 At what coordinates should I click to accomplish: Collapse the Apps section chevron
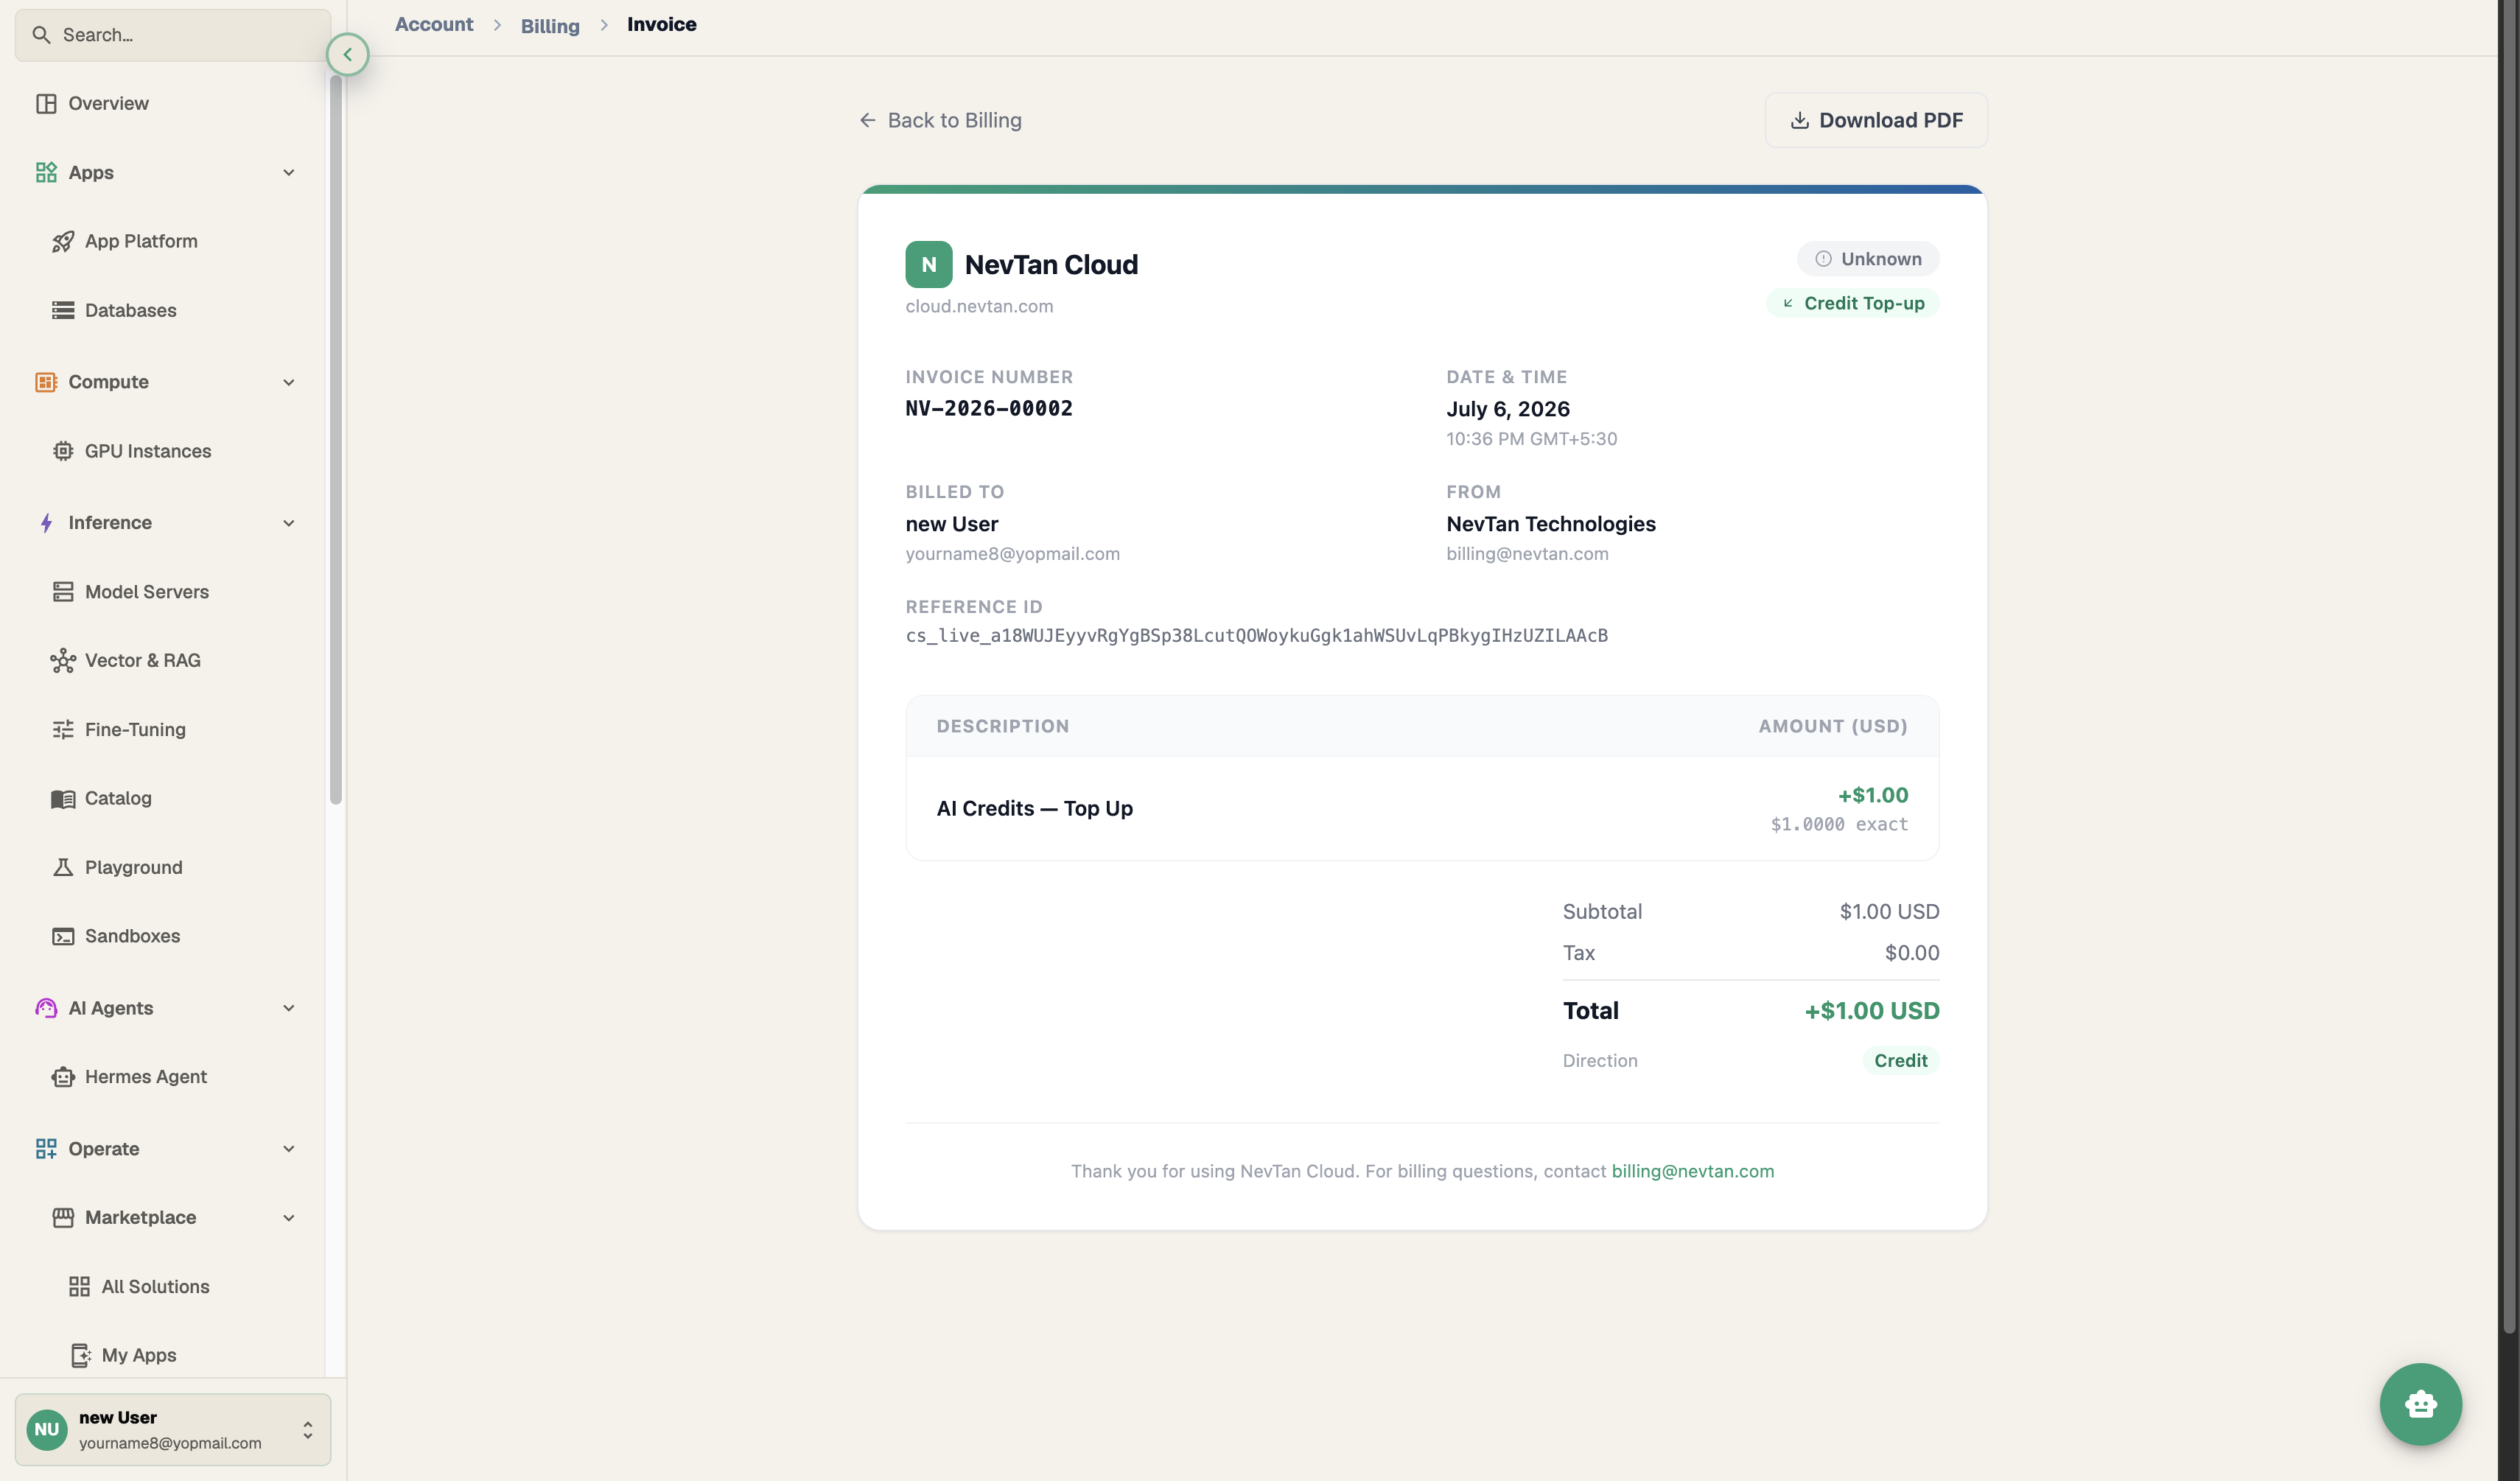pos(289,172)
